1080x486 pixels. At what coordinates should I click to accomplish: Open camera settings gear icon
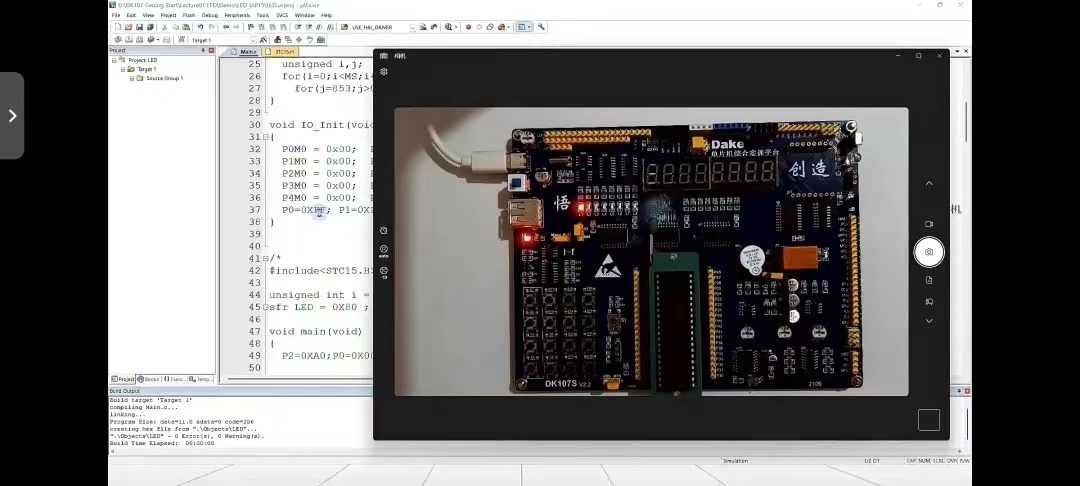point(384,72)
